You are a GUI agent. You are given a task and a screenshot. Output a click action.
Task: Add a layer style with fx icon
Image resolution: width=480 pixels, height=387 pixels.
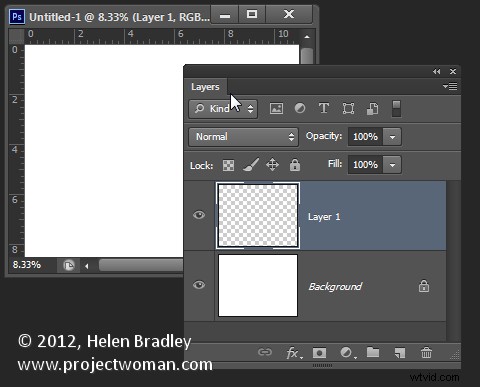tap(294, 353)
